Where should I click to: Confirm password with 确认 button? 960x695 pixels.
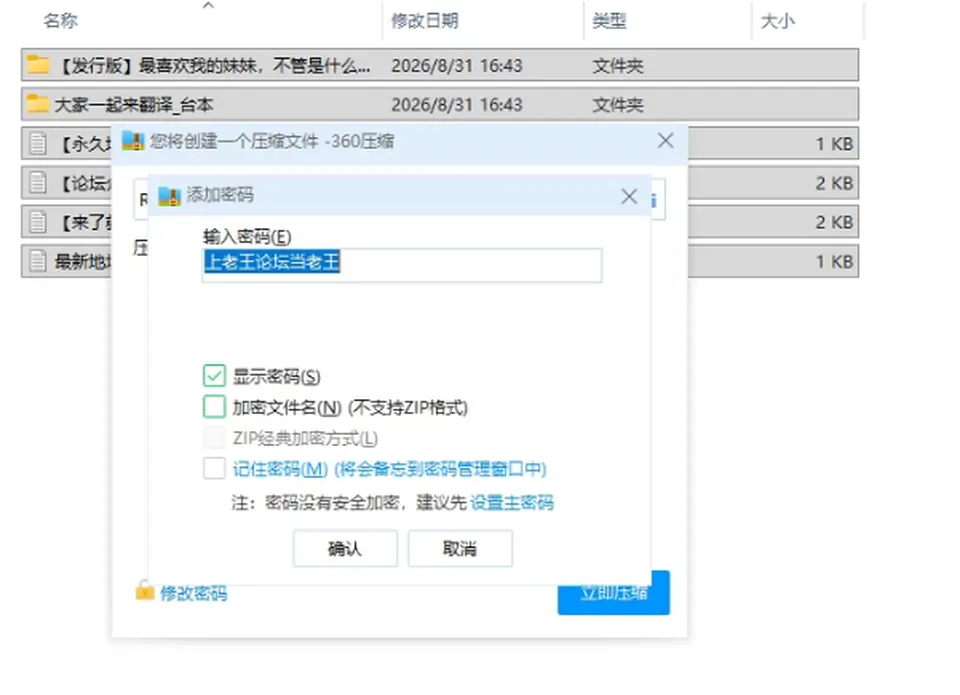coord(345,549)
